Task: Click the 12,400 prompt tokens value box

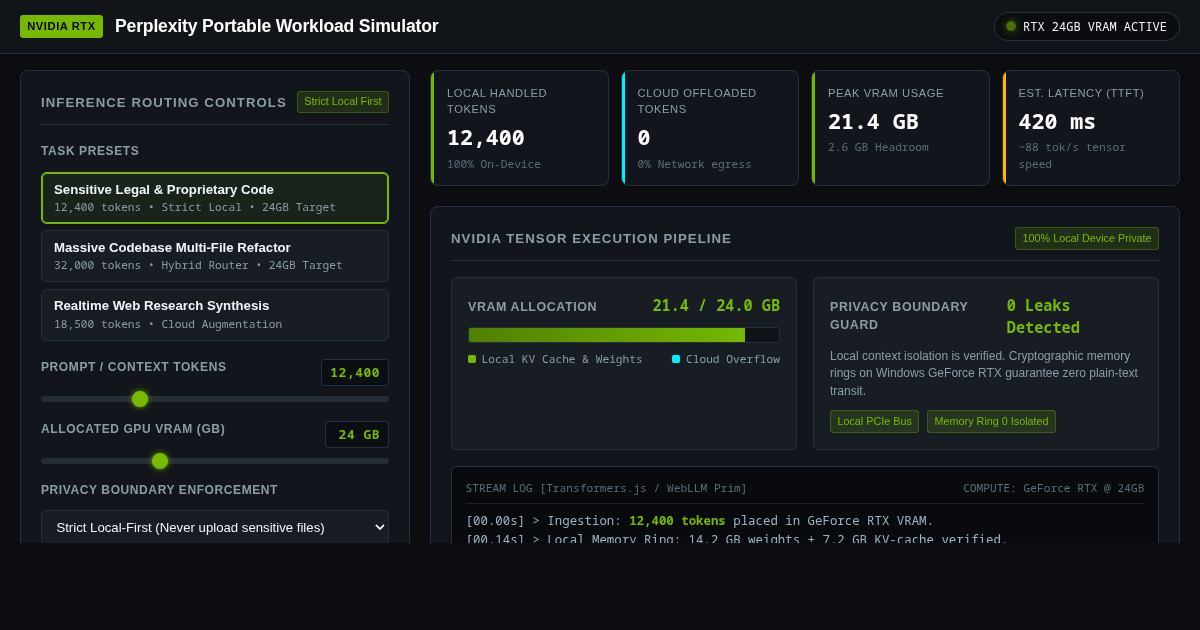Action: [355, 373]
